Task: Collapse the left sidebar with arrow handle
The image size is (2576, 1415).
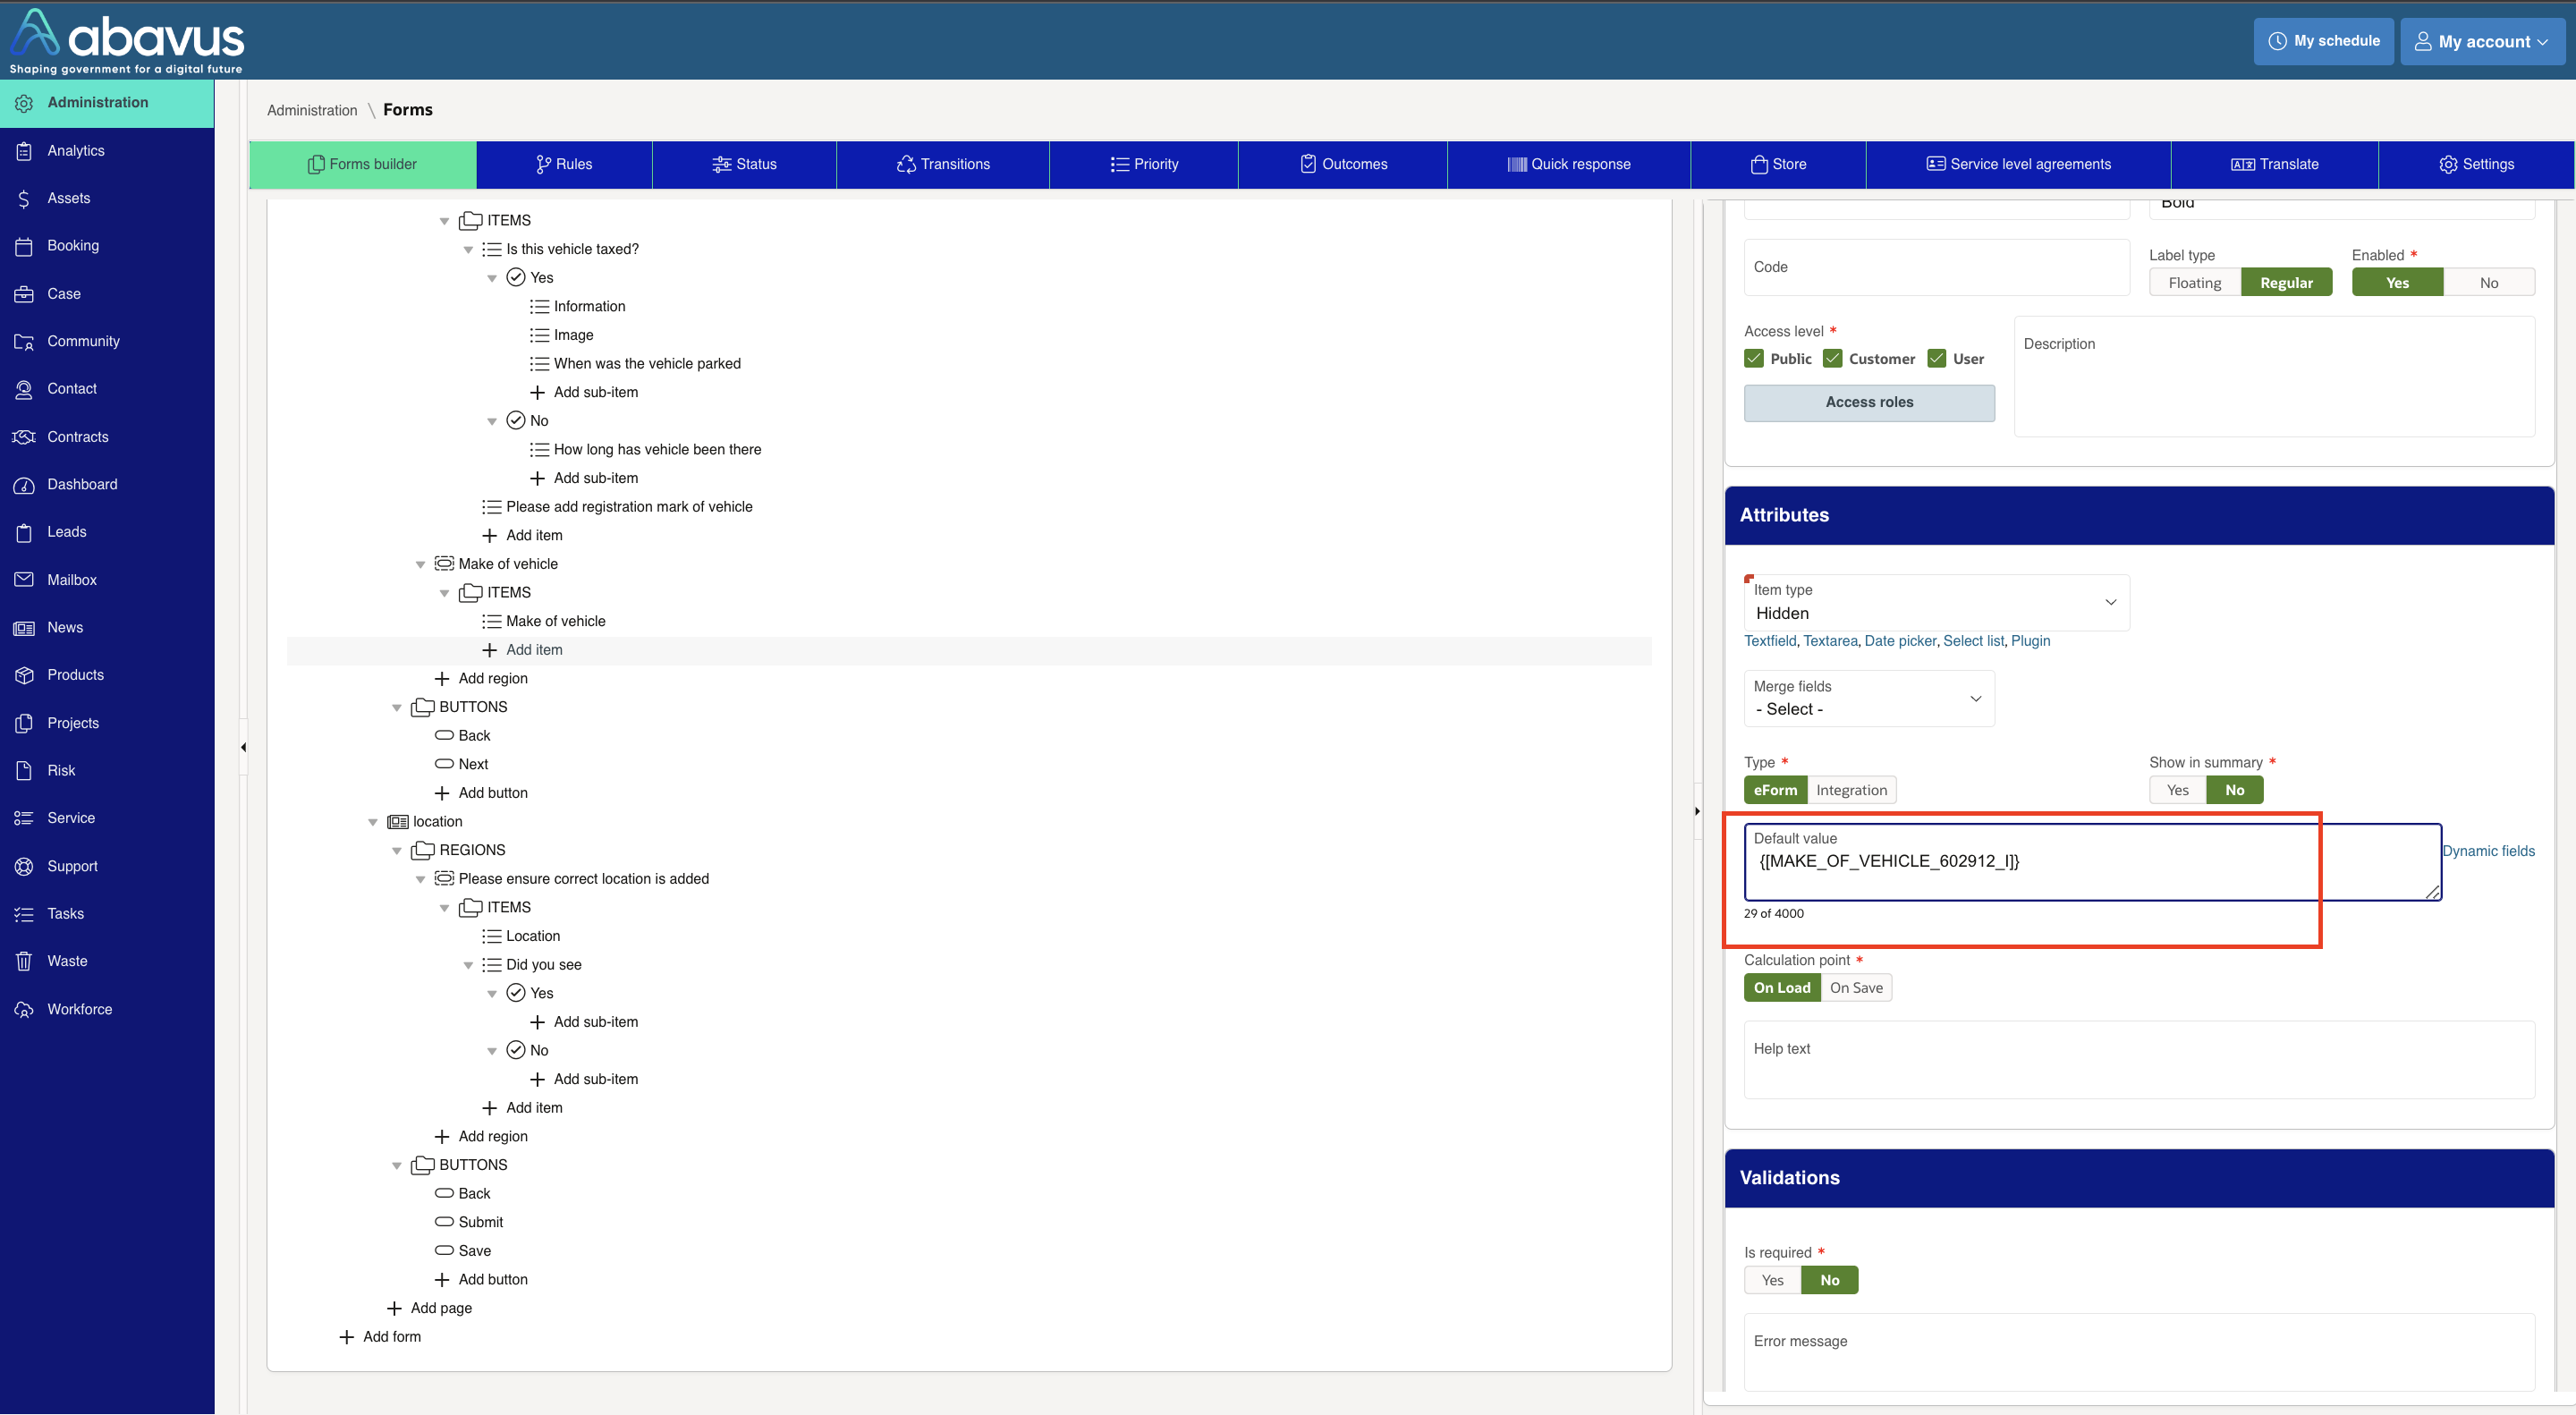Action: (x=243, y=747)
